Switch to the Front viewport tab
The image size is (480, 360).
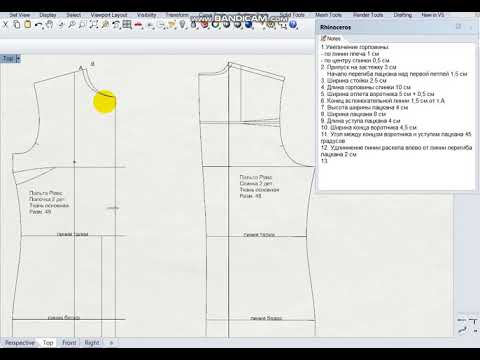click(69, 343)
